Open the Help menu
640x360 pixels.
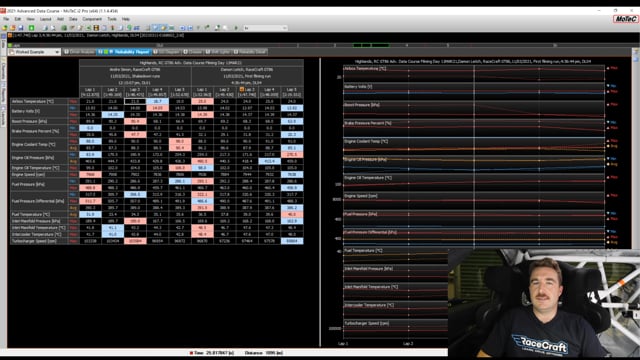pos(126,19)
